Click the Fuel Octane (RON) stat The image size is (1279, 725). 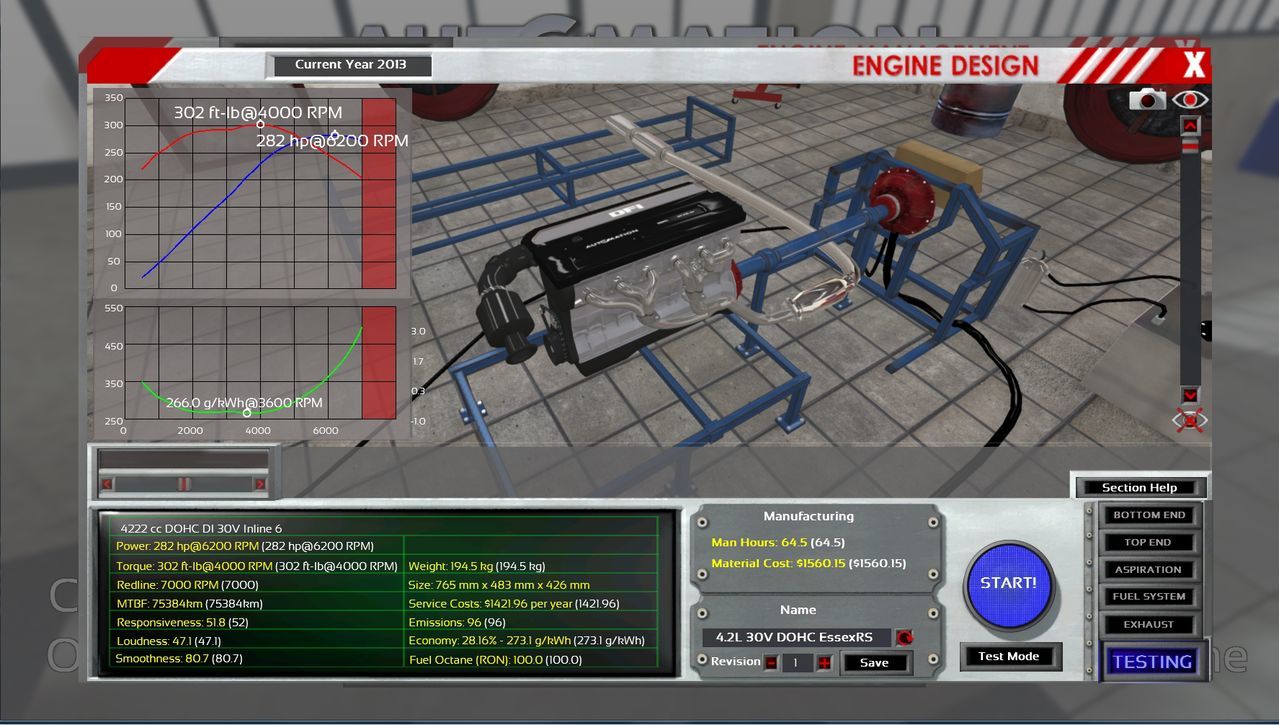[x=495, y=660]
